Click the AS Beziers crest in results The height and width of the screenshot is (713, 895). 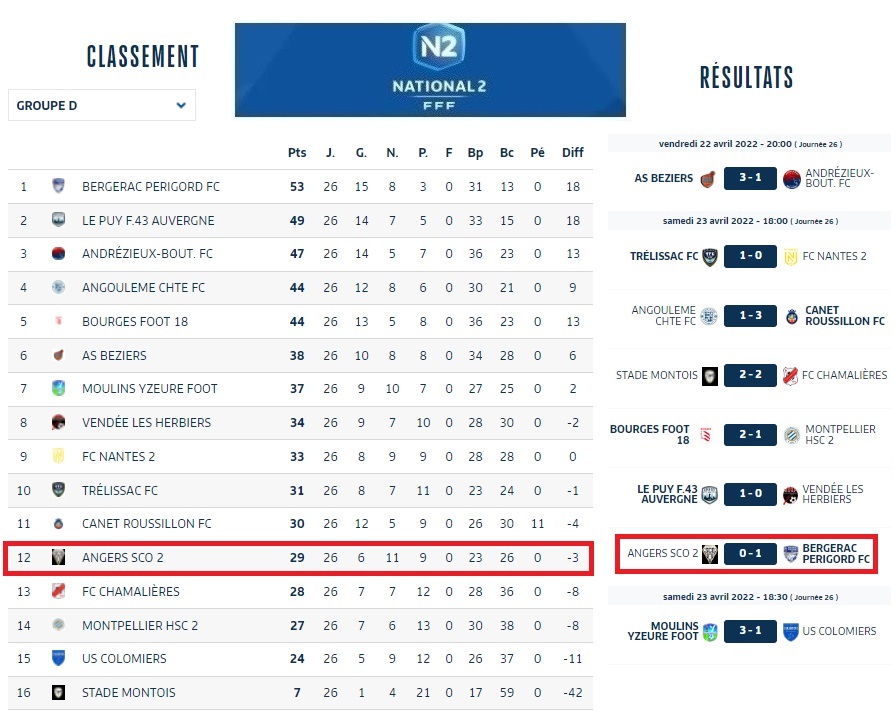[x=708, y=179]
